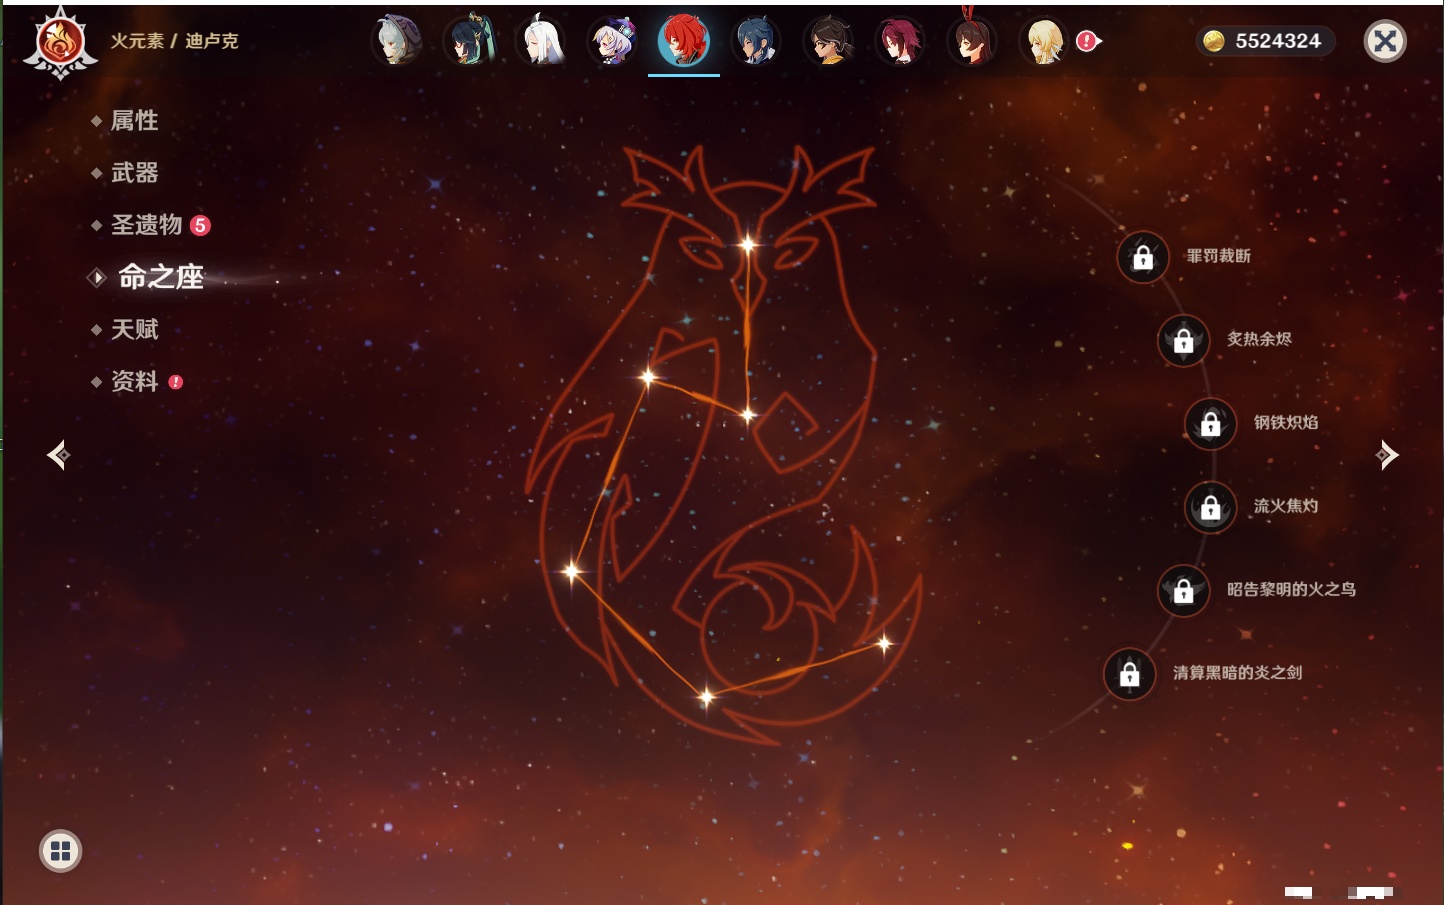Open the locked 昭告黎明的火之鸟 constellation node
Screen dimensions: 1444x905
pyautogui.click(x=1183, y=590)
